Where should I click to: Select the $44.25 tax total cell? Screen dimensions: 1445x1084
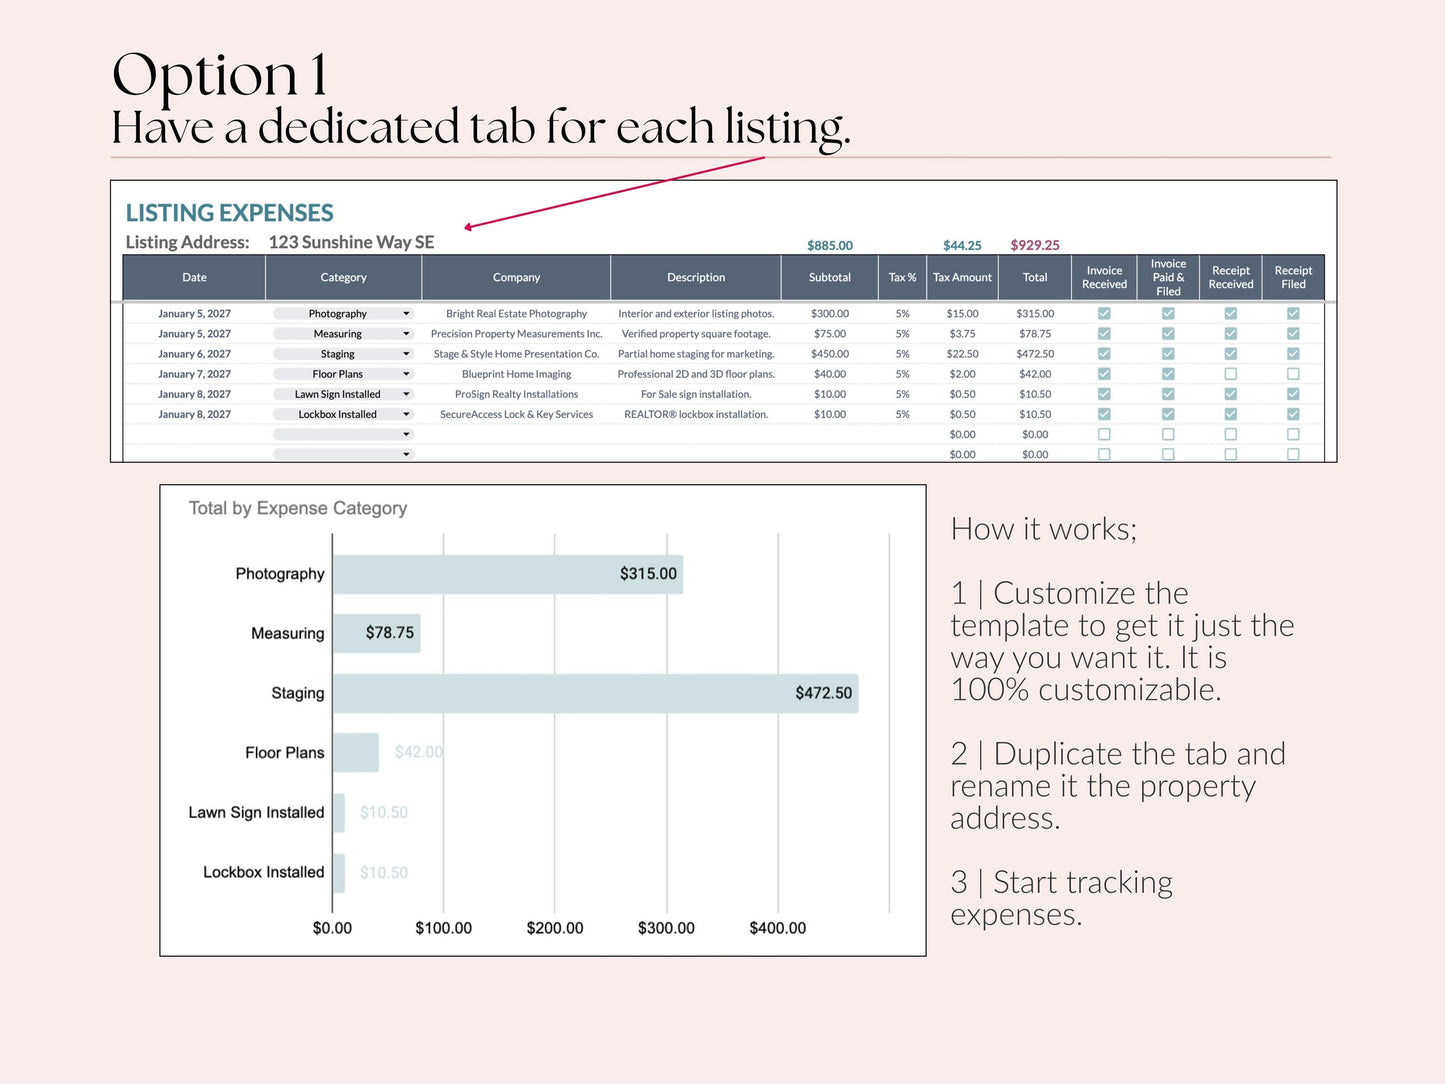coord(962,245)
